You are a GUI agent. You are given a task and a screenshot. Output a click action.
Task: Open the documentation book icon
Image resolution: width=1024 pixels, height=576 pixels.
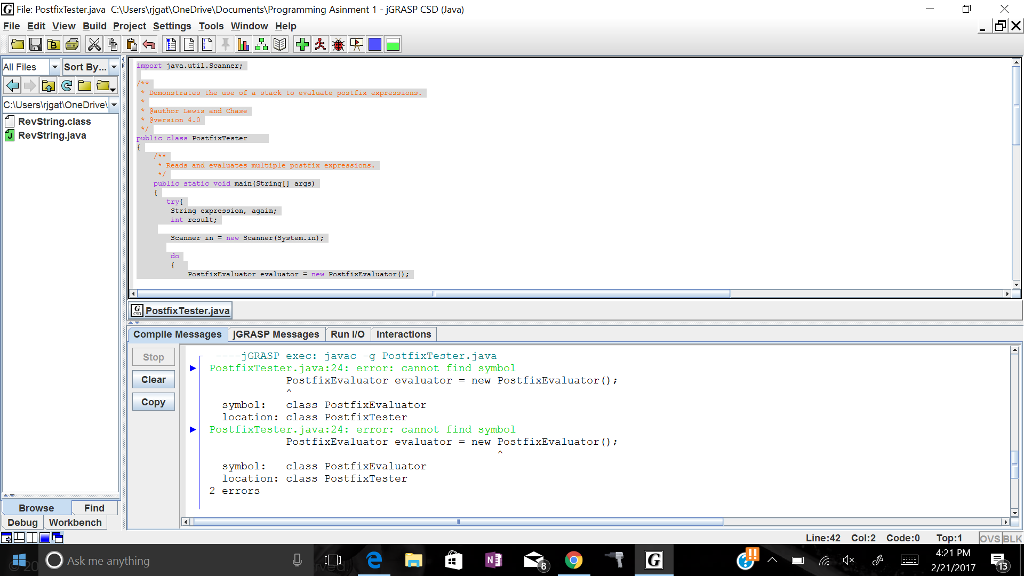pos(280,44)
